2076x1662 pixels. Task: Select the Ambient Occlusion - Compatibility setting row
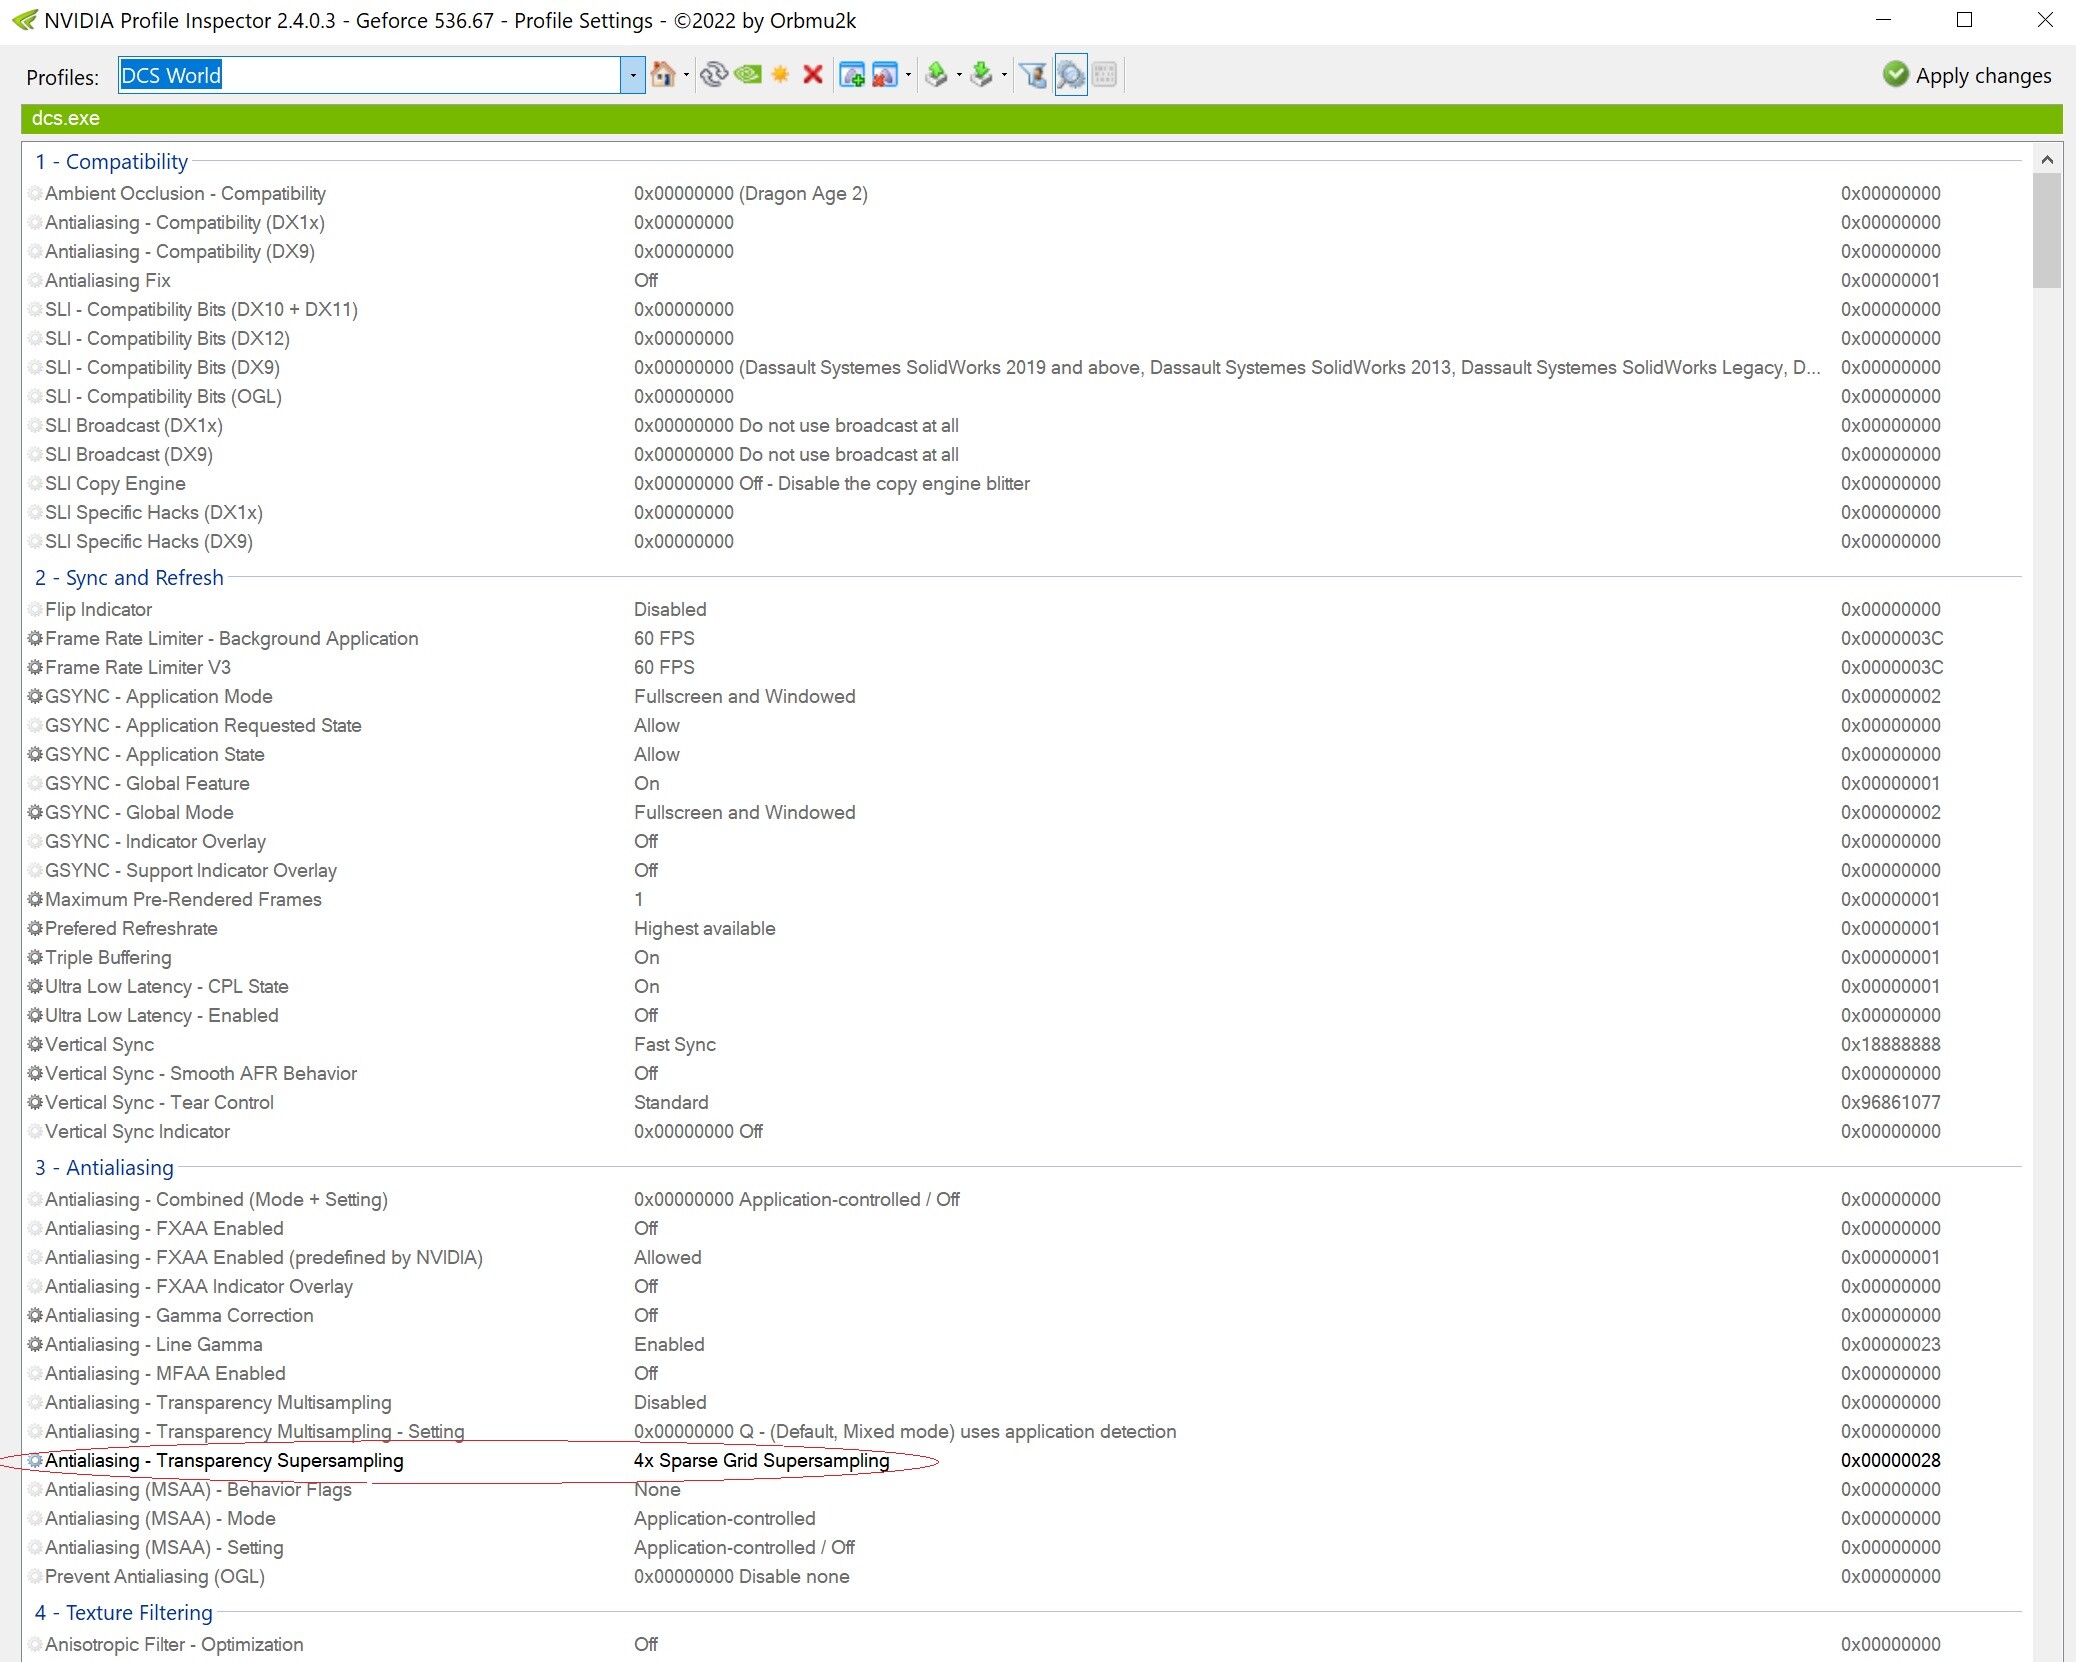(x=1025, y=193)
